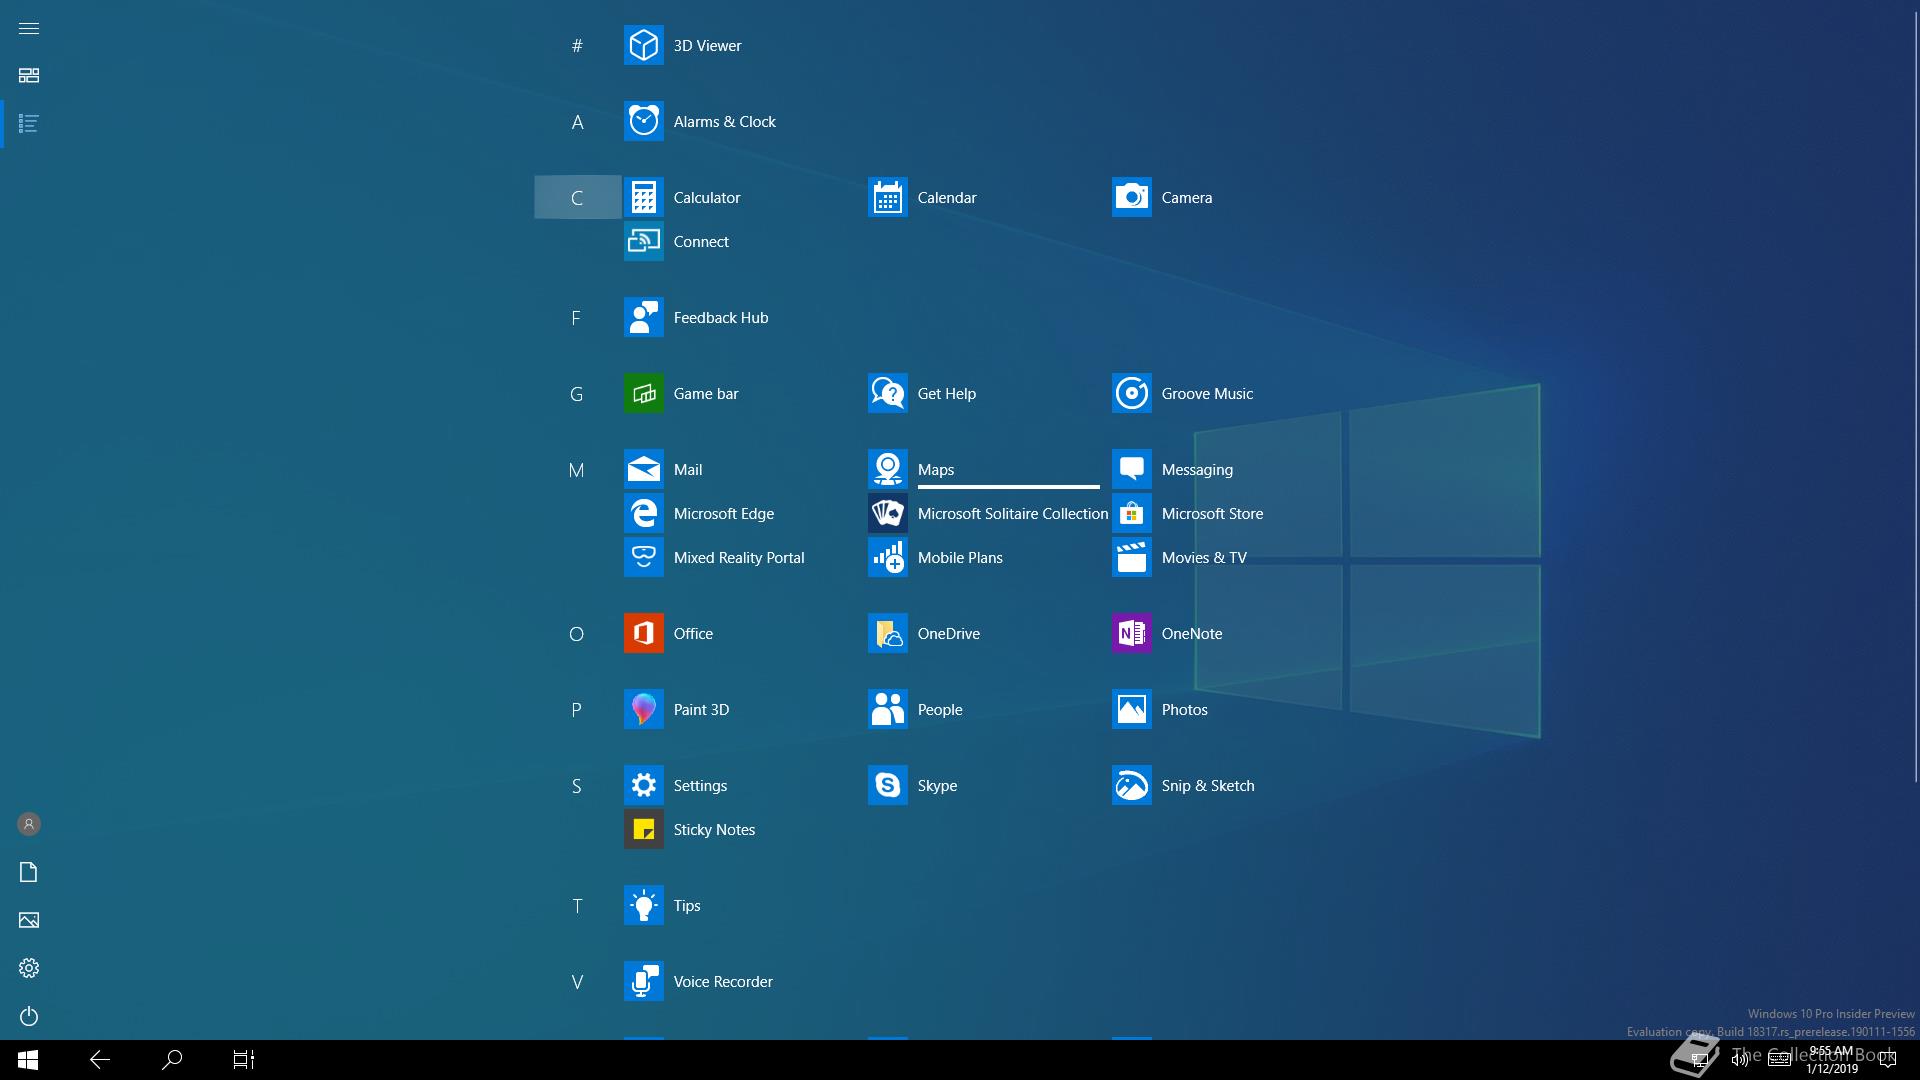The width and height of the screenshot is (1920, 1080).
Task: Open the People app icon
Action: pos(887,709)
